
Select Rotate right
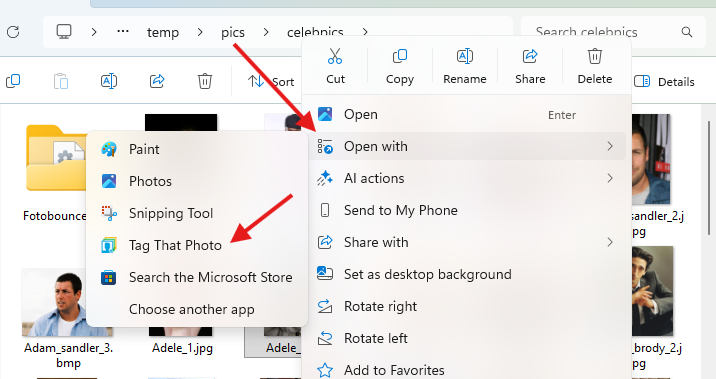click(x=467, y=306)
